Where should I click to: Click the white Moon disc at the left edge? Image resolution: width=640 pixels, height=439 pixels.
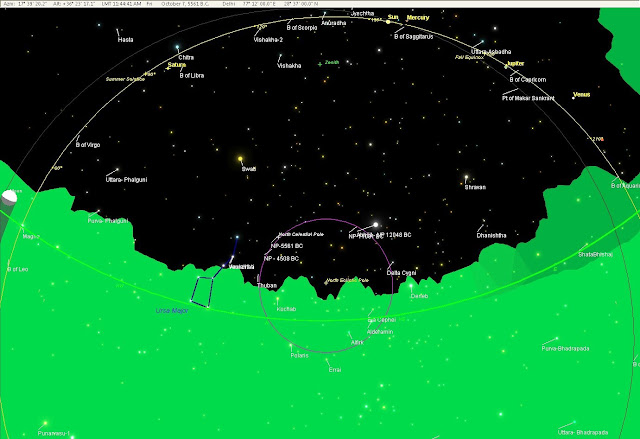coord(9,197)
